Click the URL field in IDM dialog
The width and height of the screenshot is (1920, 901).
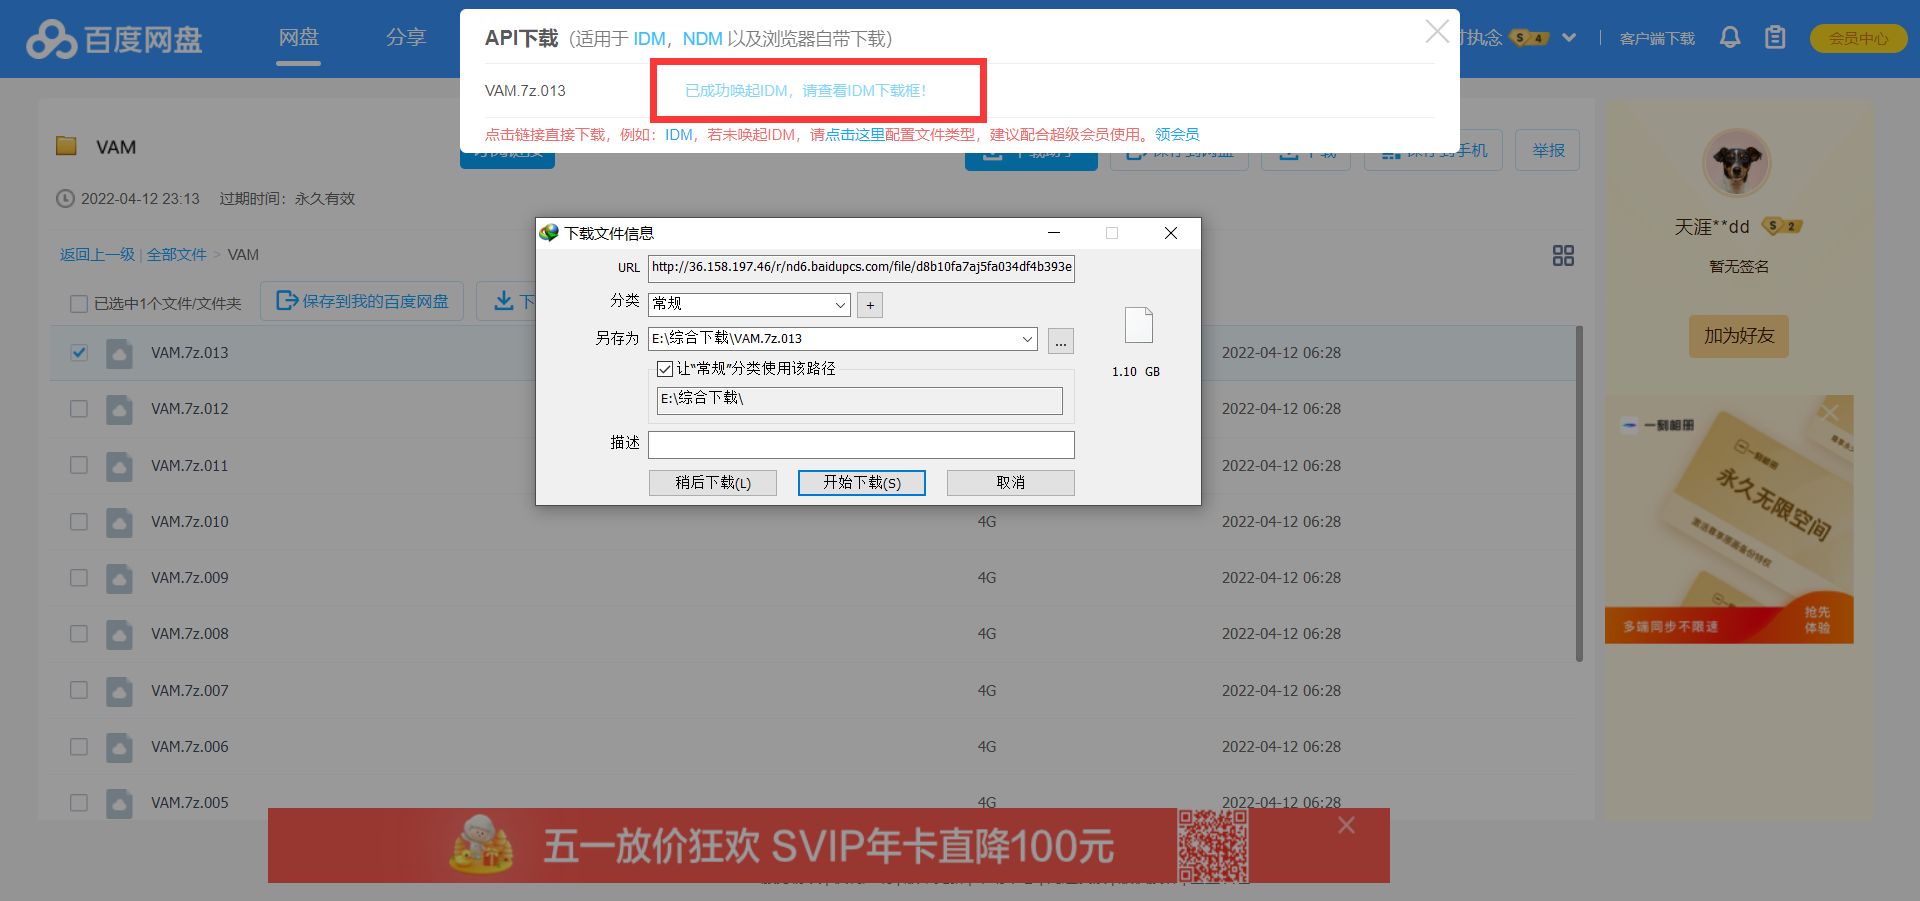[x=861, y=268]
